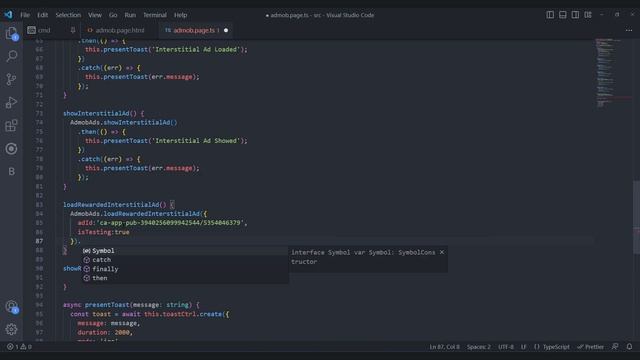Open the File menu
The height and width of the screenshot is (360, 640).
coord(25,15)
